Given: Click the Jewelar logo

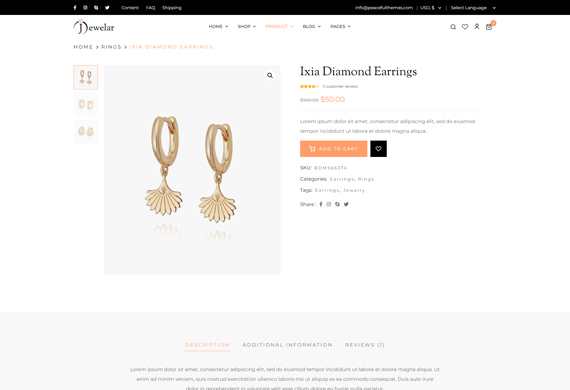Looking at the screenshot, I should click(94, 27).
